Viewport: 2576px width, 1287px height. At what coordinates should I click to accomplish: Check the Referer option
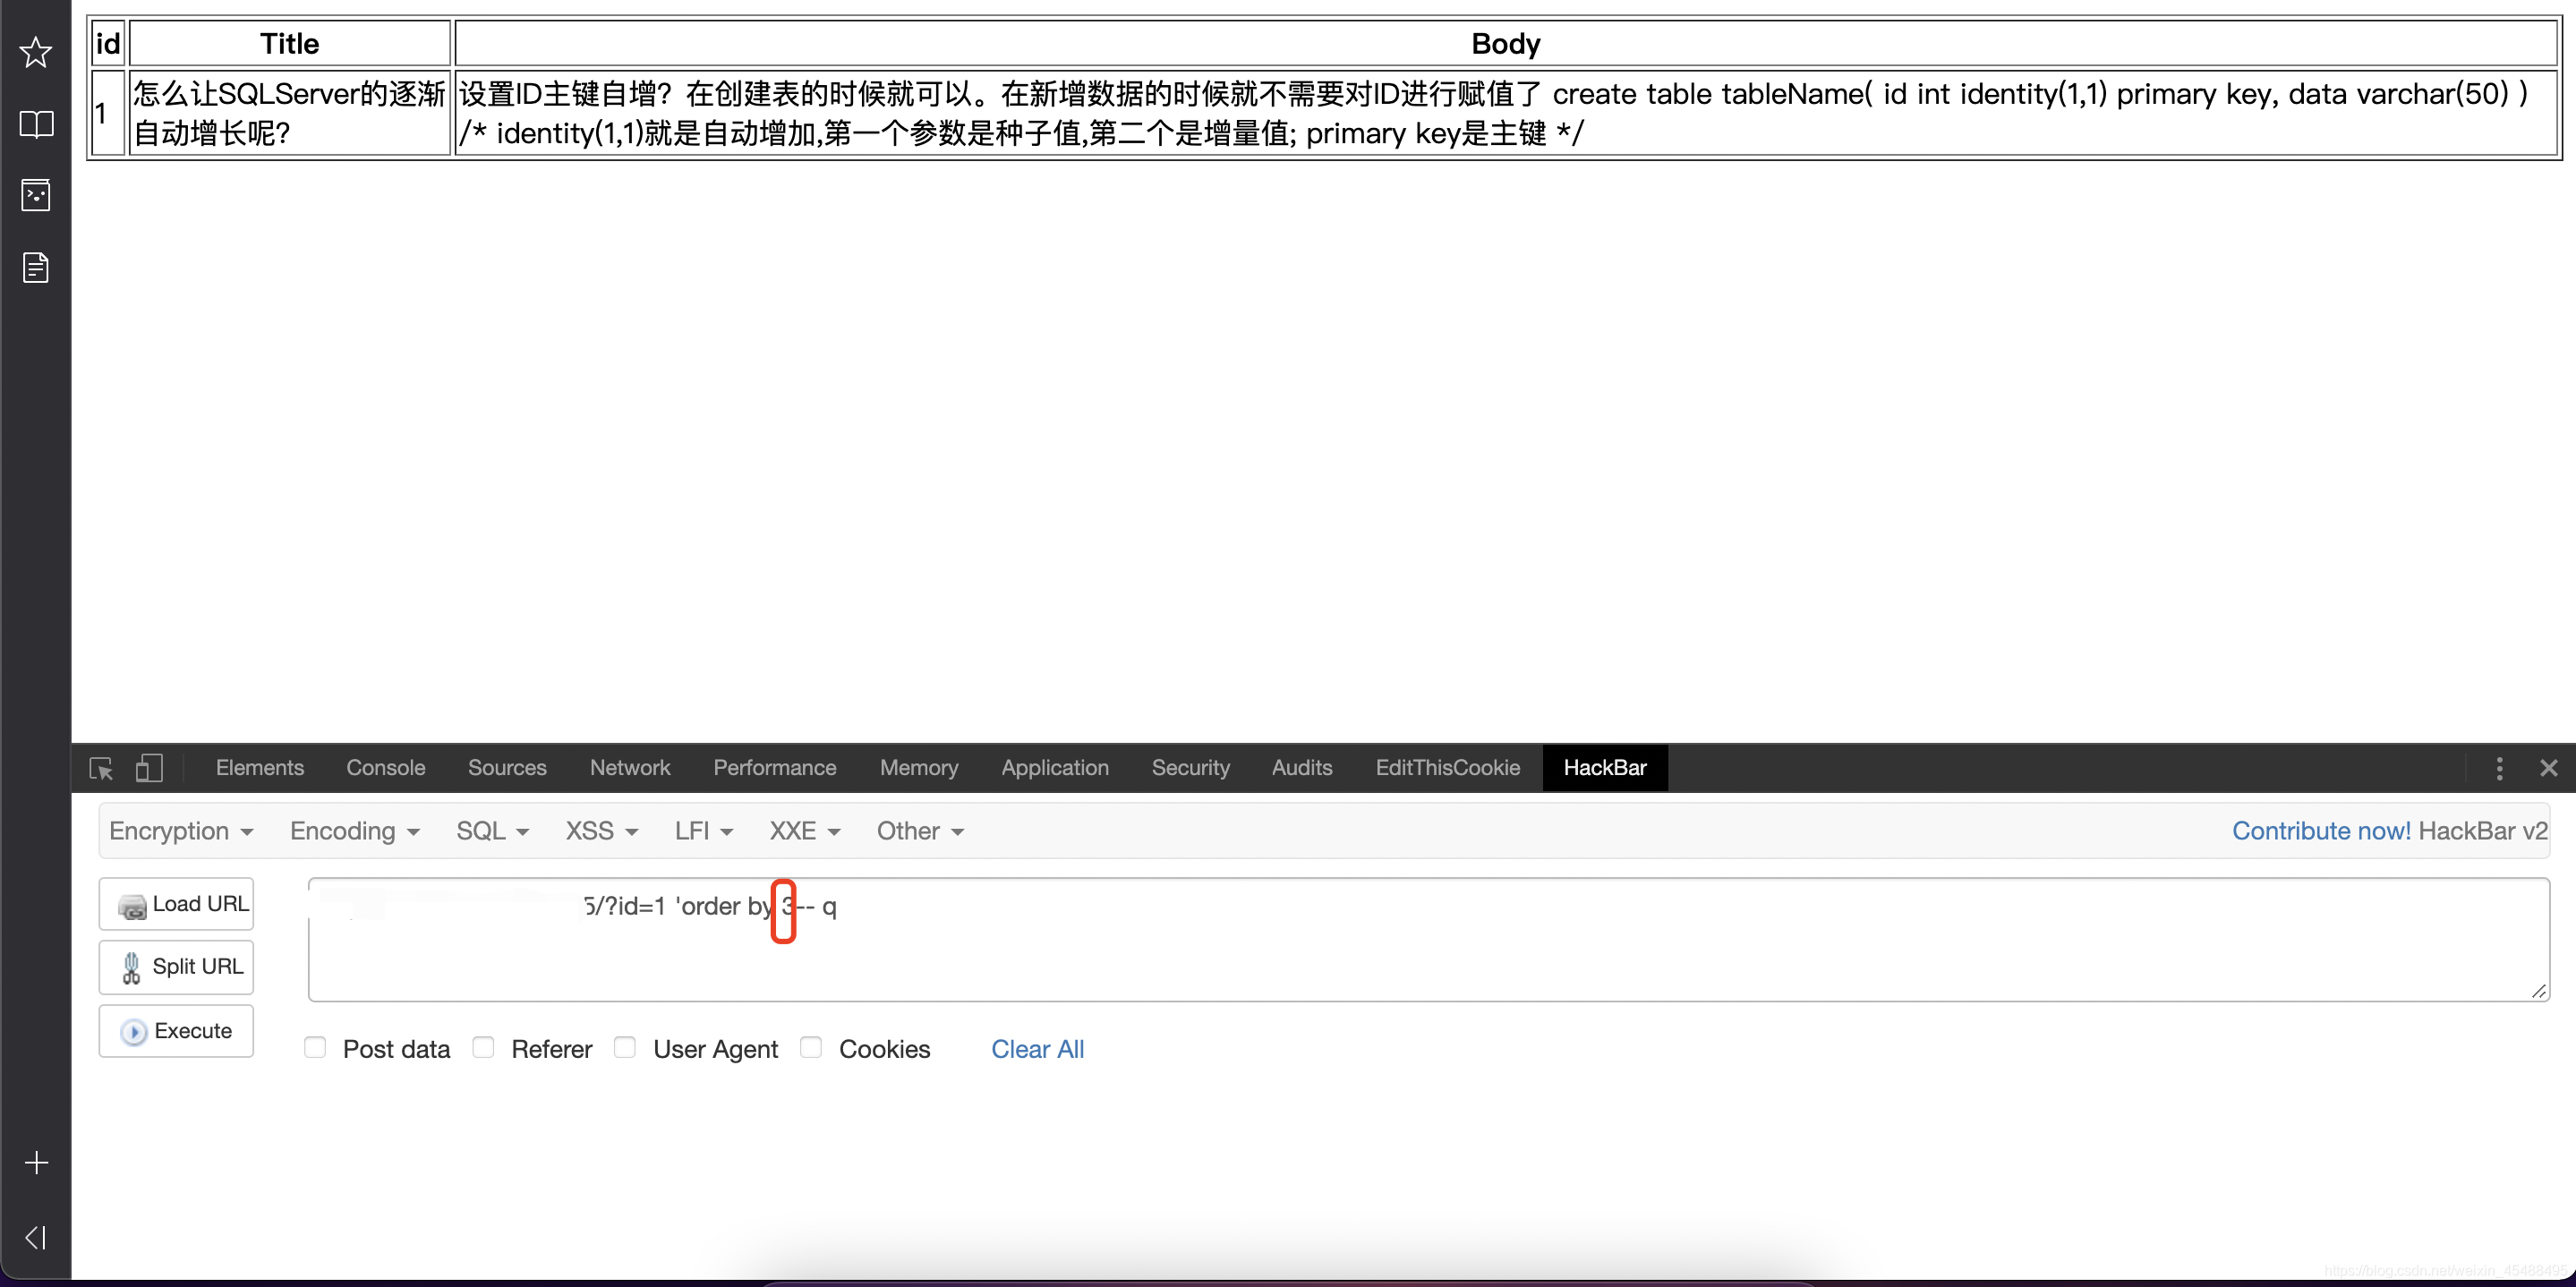(483, 1047)
